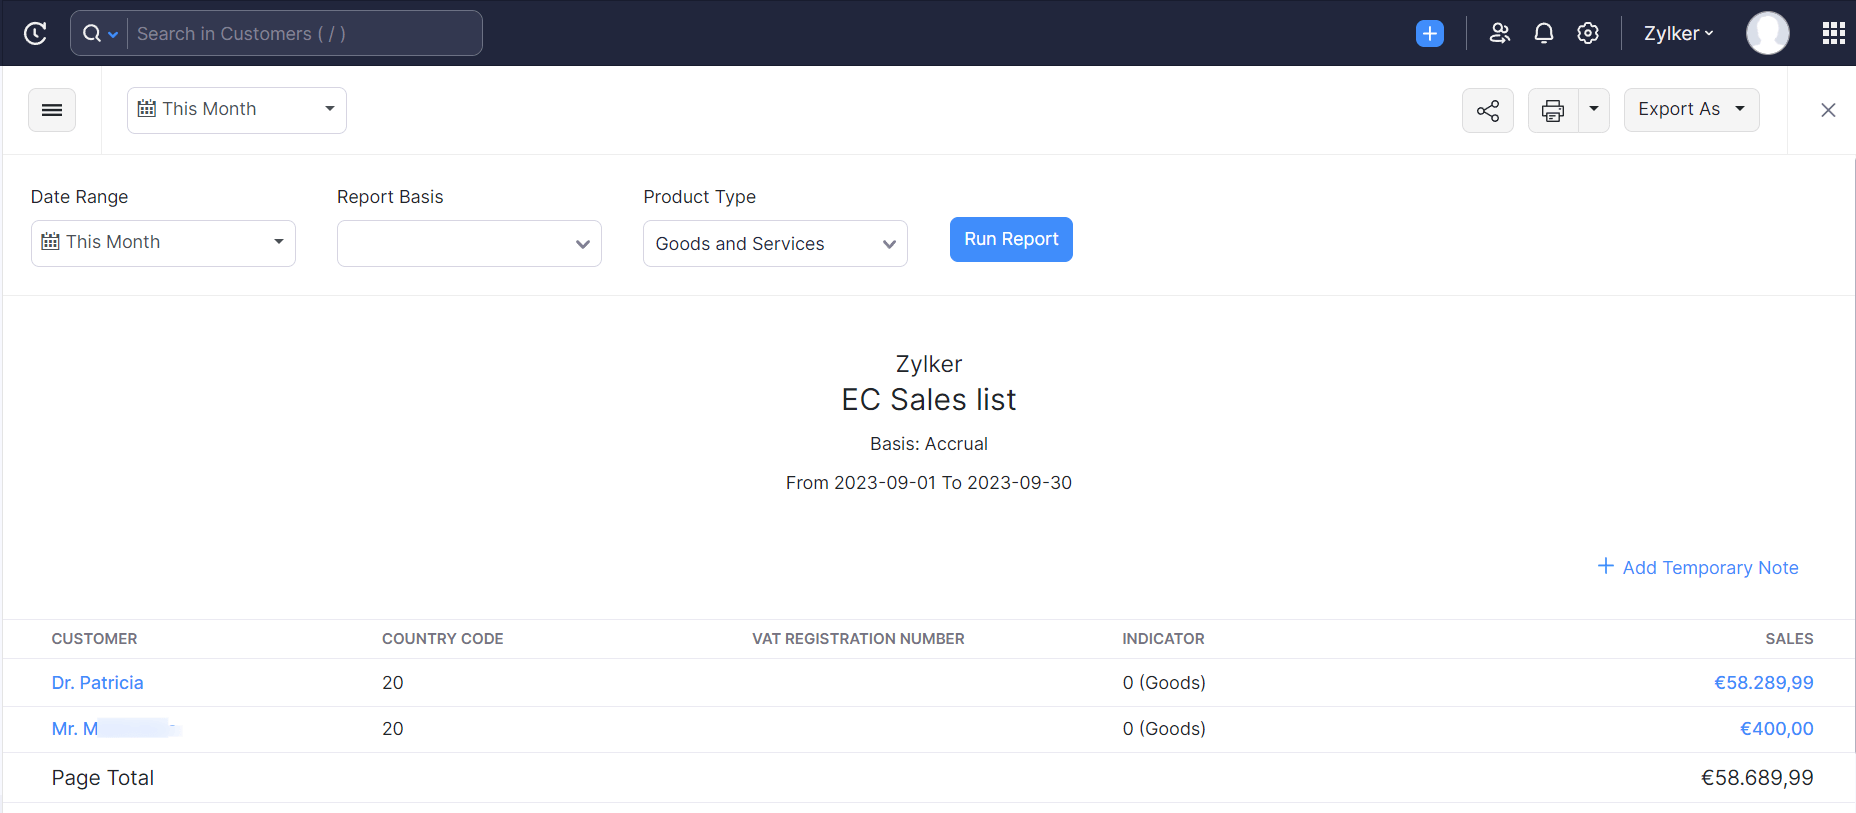
Task: Toggle the hamburger sidebar menu
Action: 52,110
